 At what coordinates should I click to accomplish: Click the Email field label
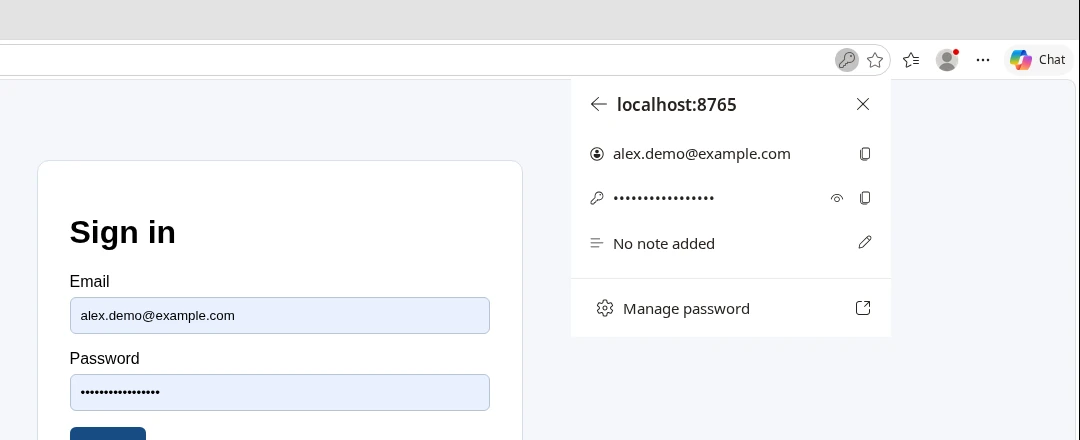click(90, 282)
